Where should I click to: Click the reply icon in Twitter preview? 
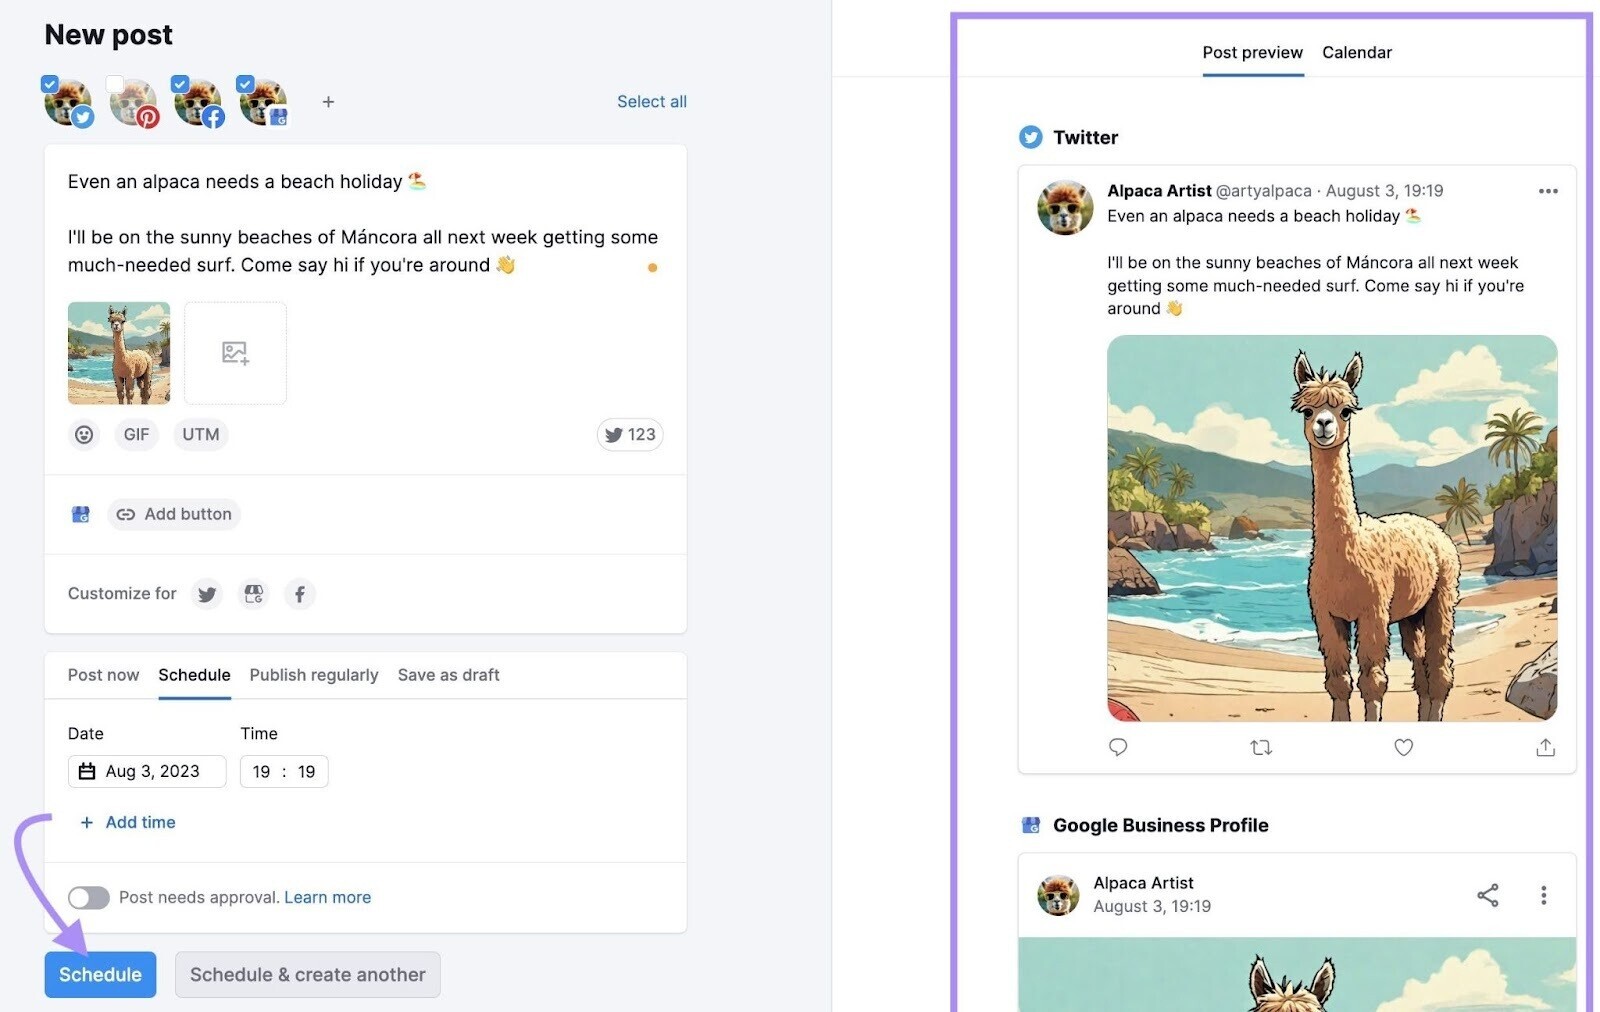[1118, 747]
